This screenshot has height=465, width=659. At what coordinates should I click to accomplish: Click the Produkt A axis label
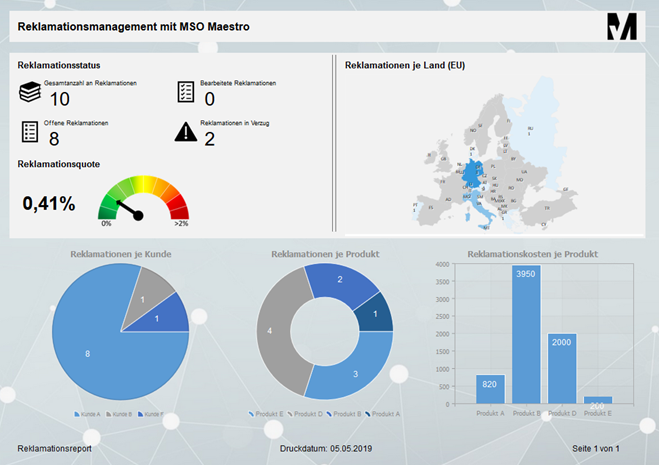[490, 413]
